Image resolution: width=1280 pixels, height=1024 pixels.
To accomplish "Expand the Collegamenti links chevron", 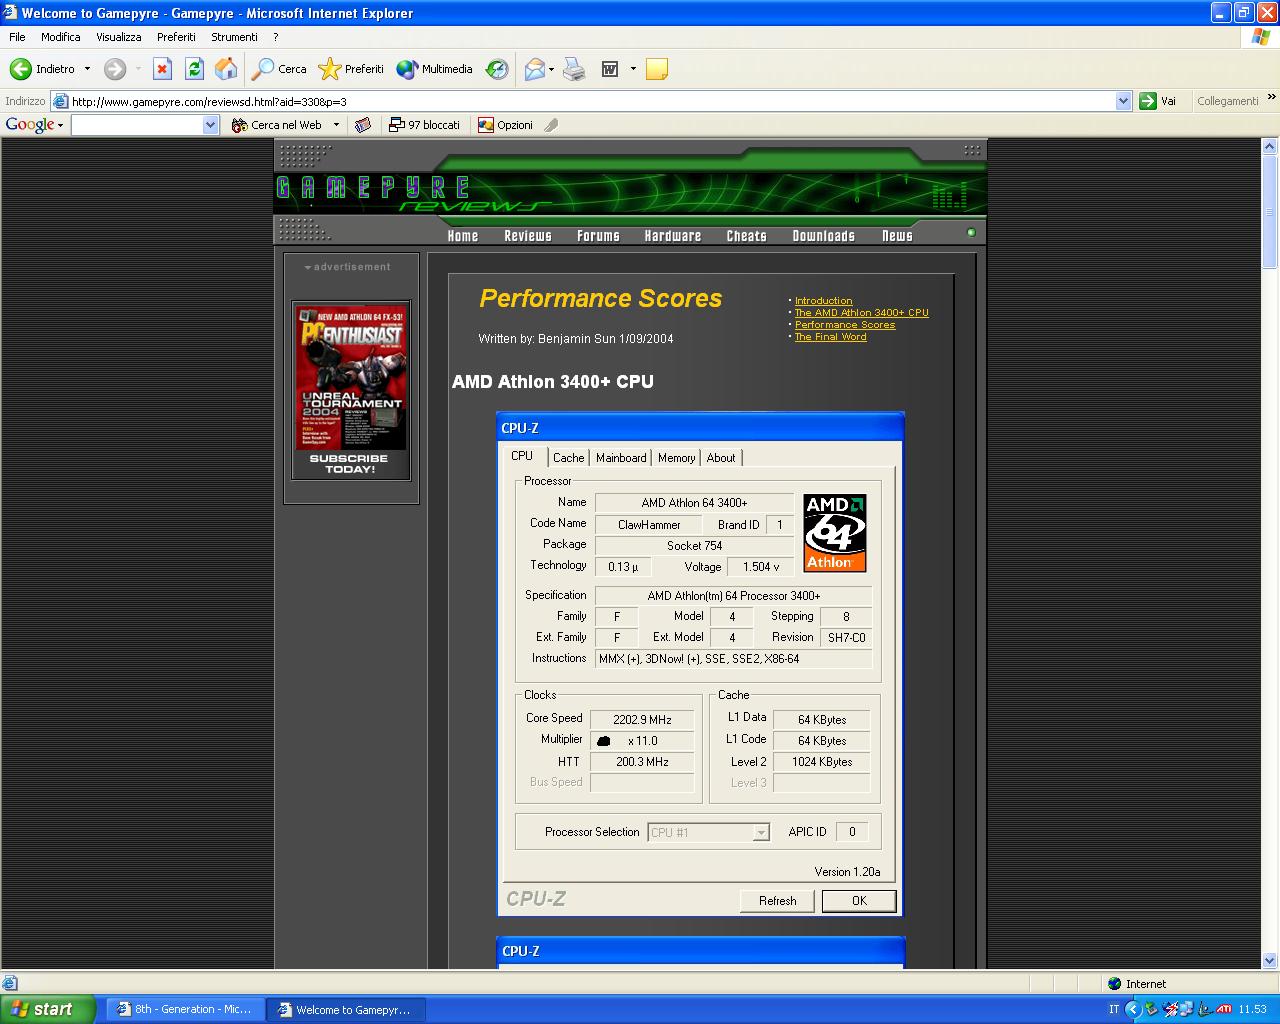I will pyautogui.click(x=1271, y=98).
